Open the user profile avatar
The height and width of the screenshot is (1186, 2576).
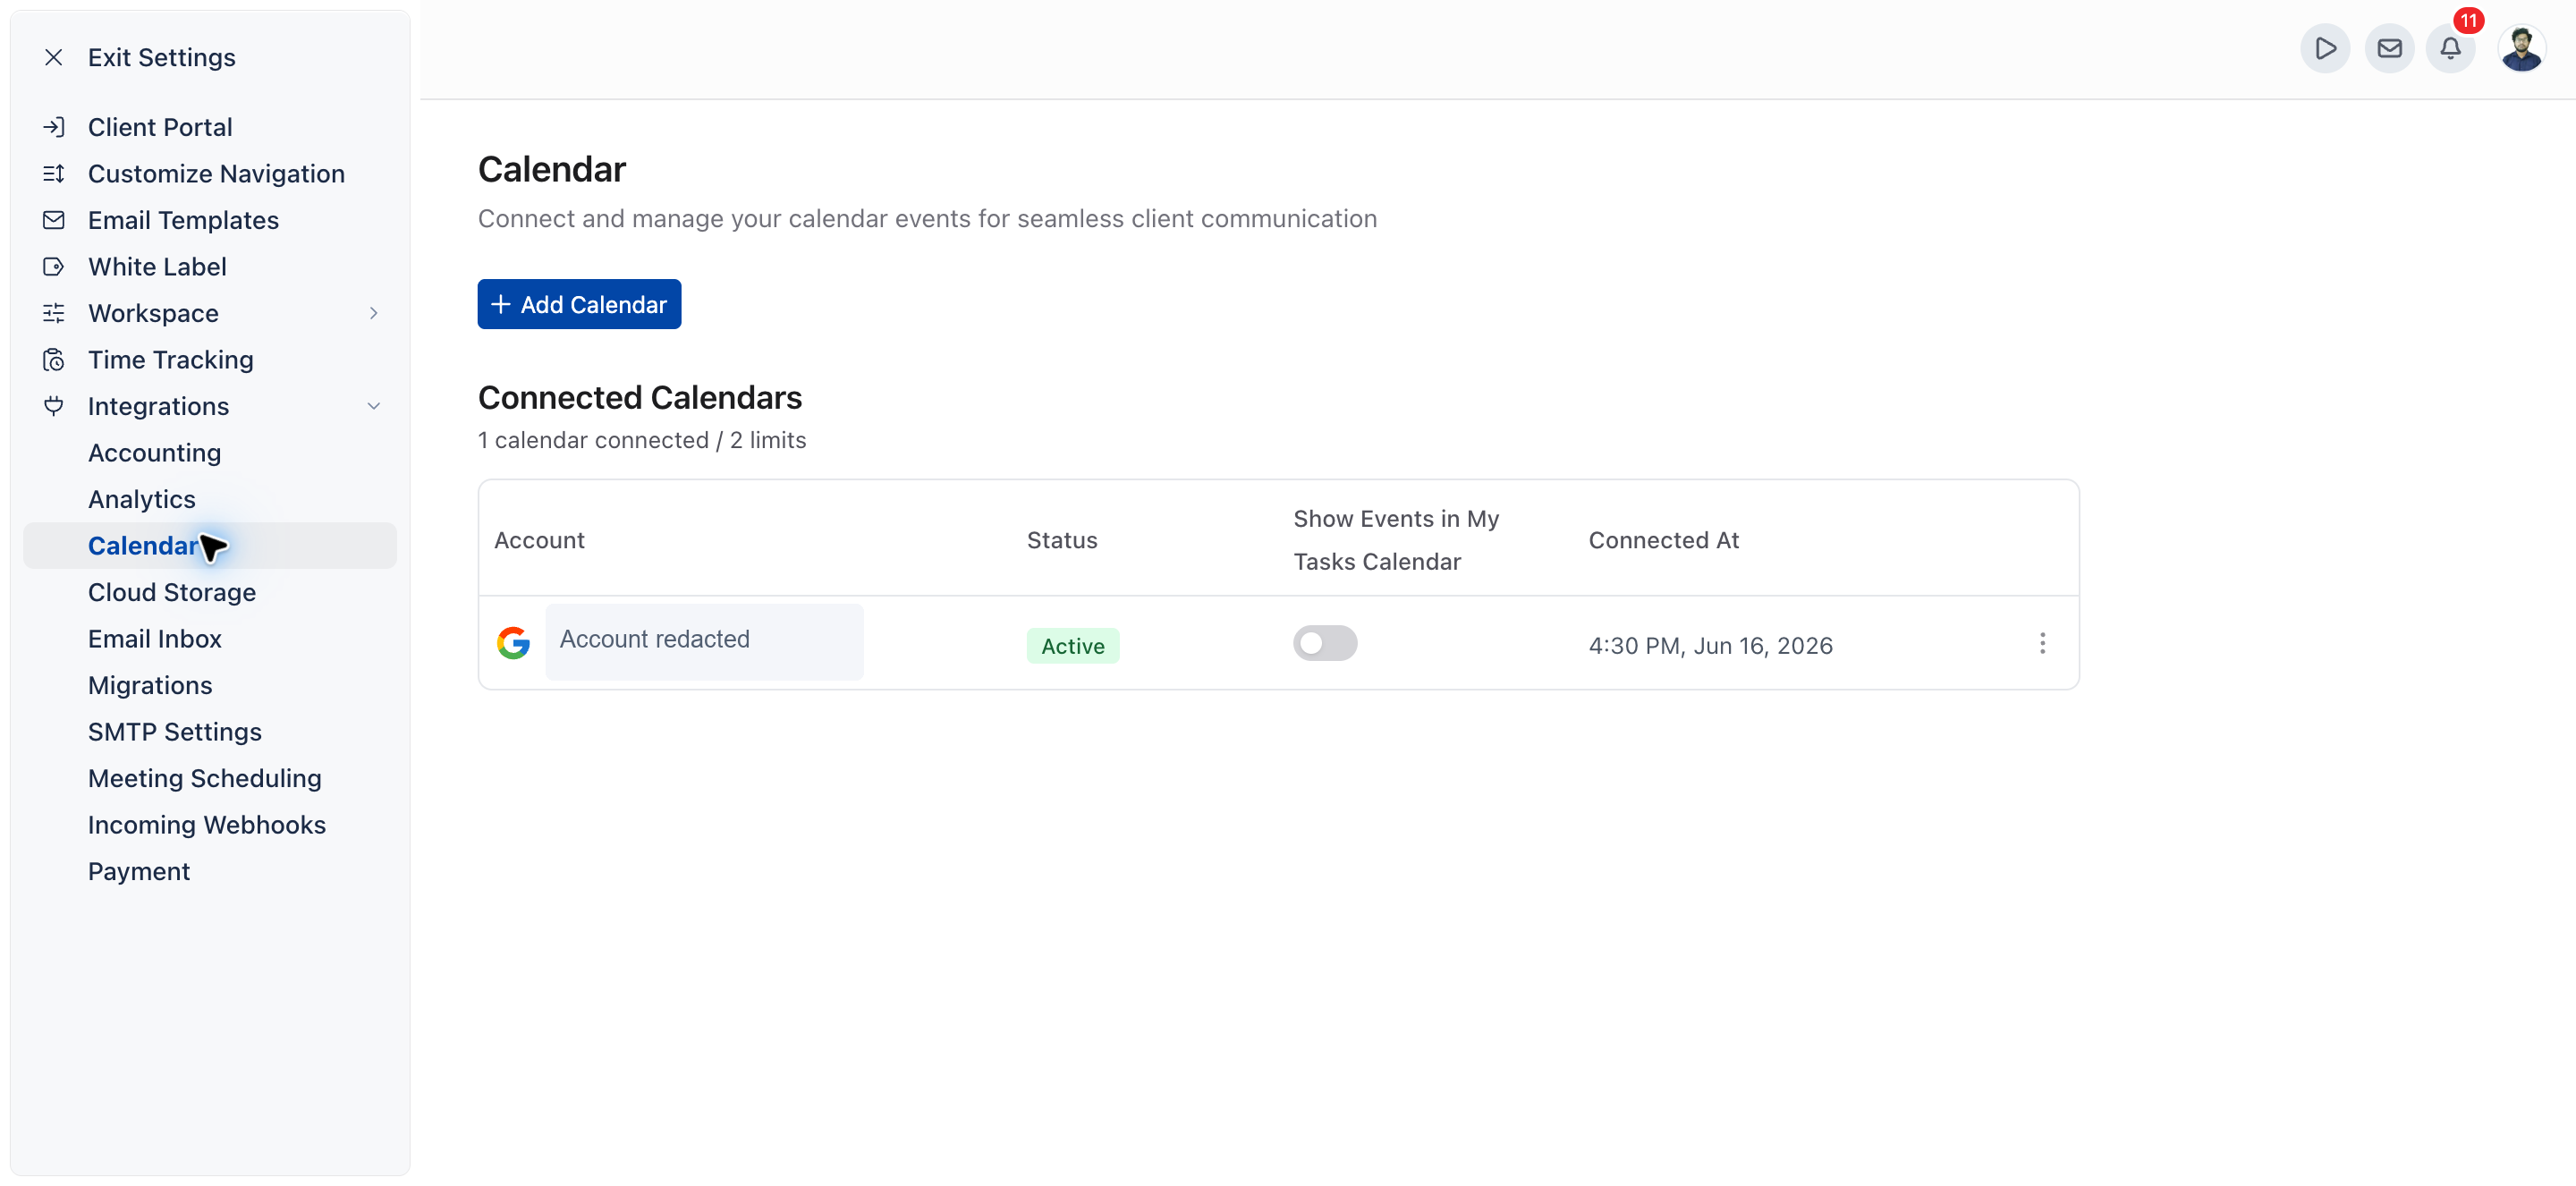(2521, 48)
